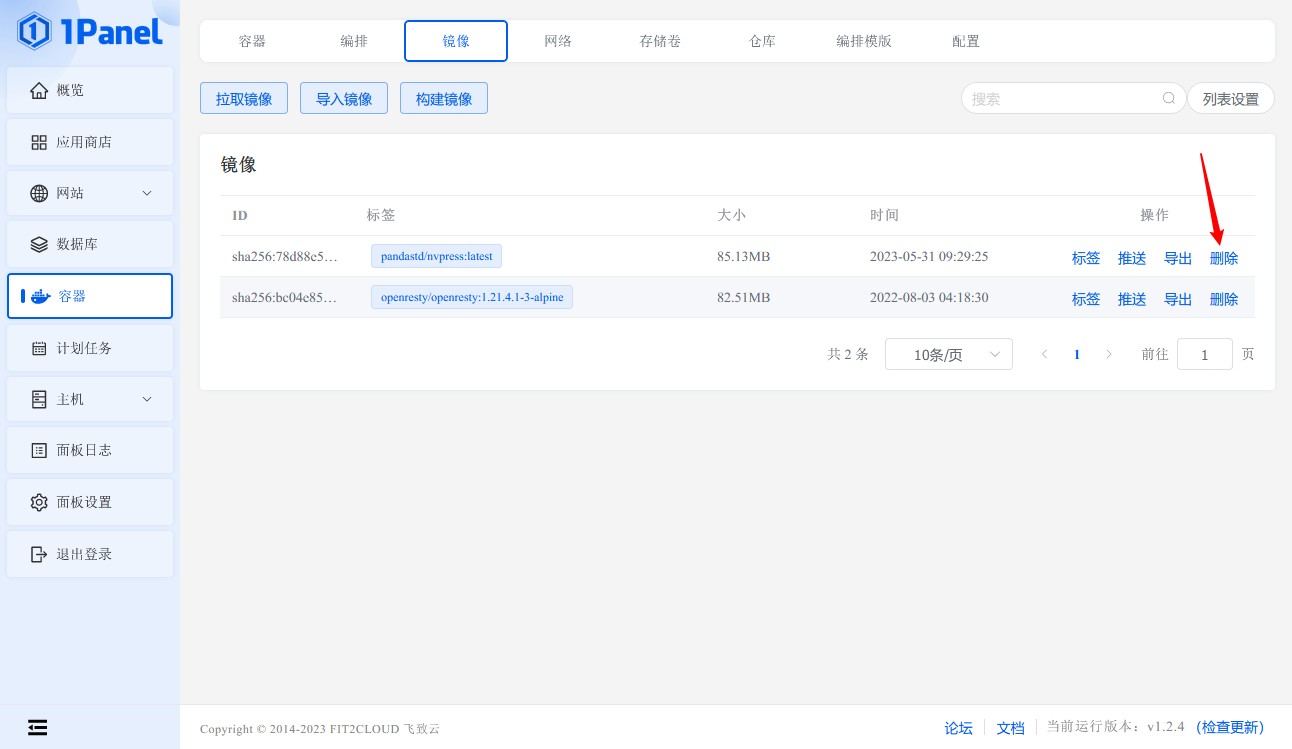Click the 82.51MB size cell

pyautogui.click(x=744, y=298)
